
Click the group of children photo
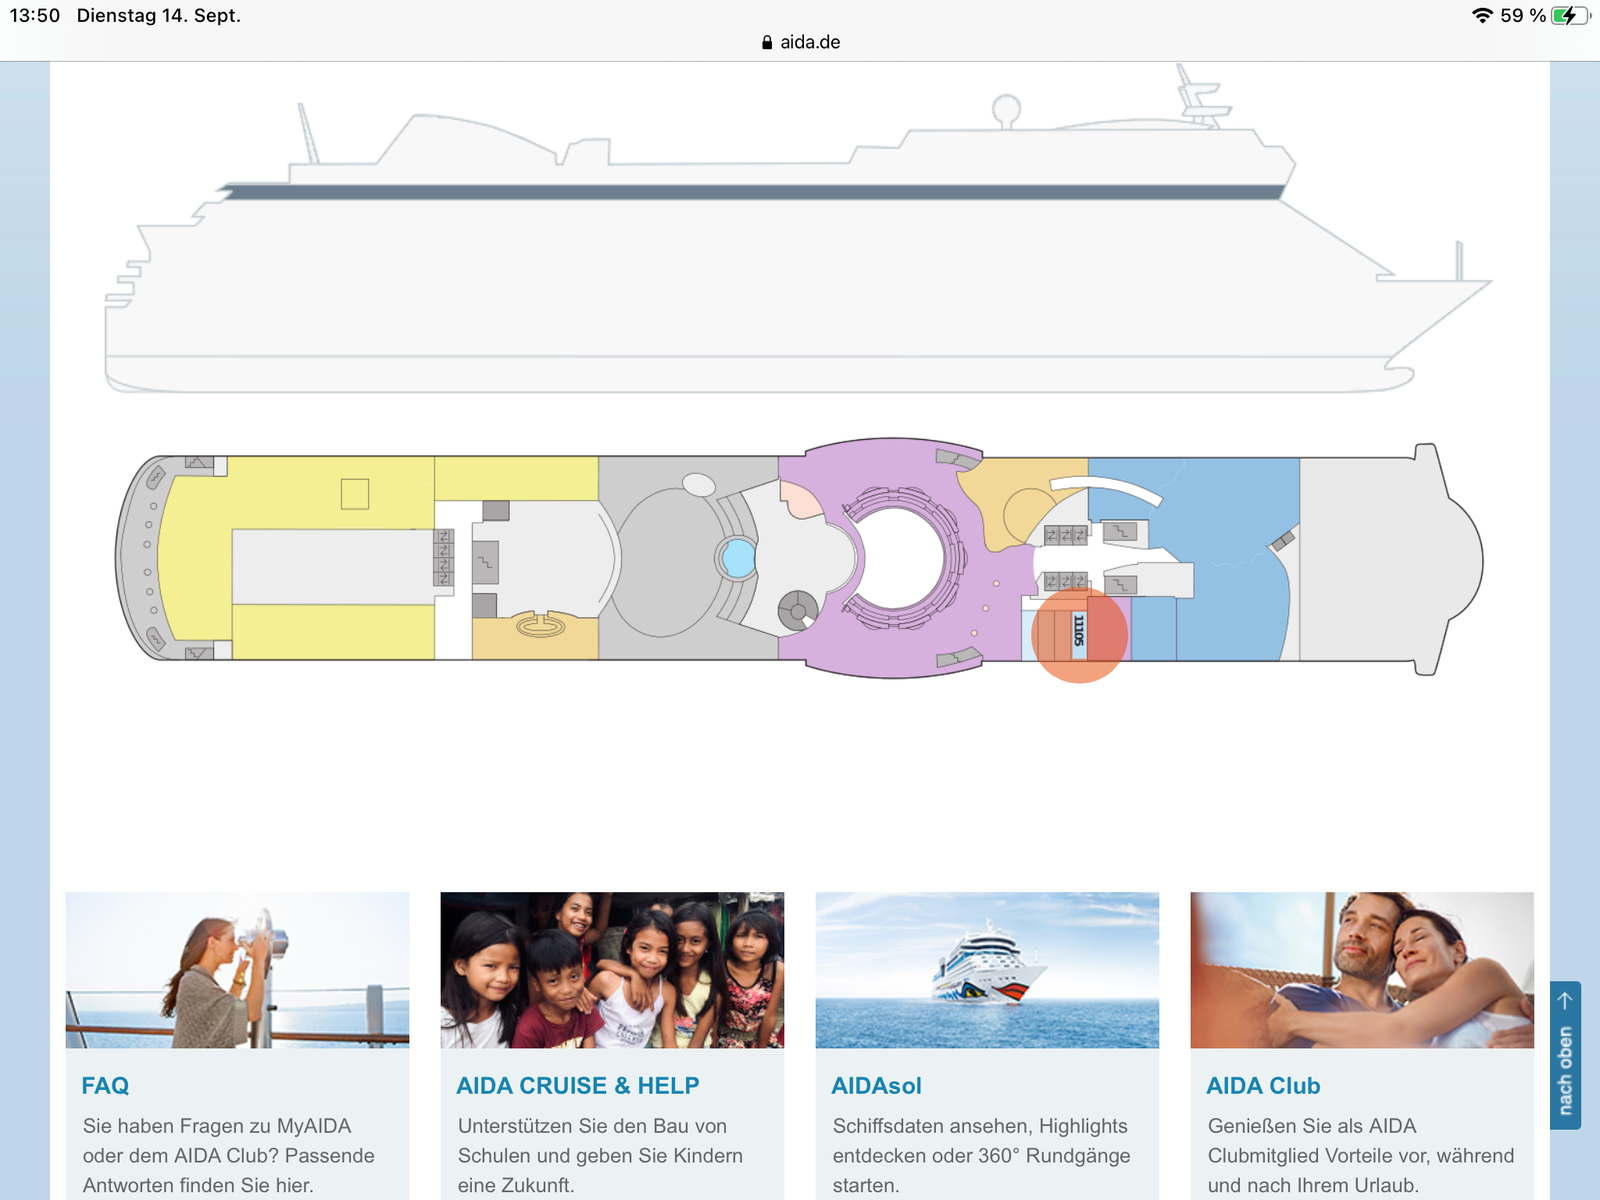tap(612, 970)
